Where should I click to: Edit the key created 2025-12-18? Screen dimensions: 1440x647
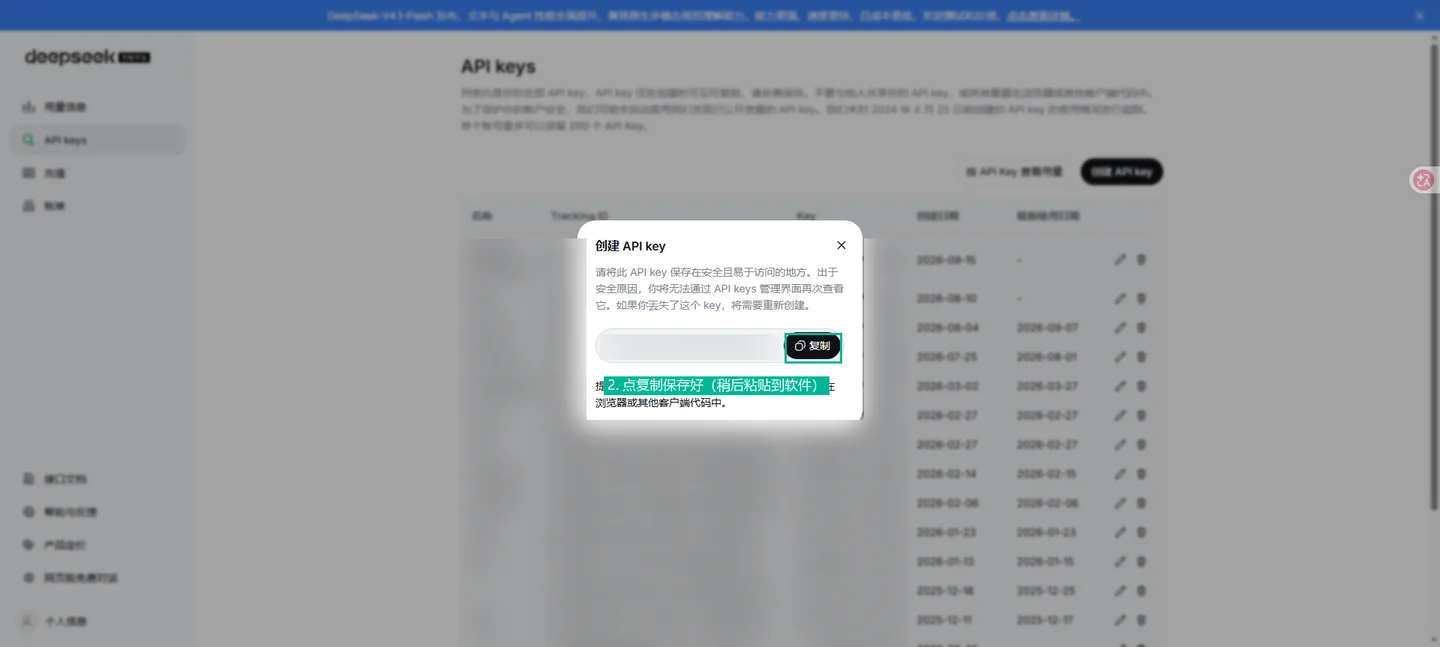[x=1120, y=591]
